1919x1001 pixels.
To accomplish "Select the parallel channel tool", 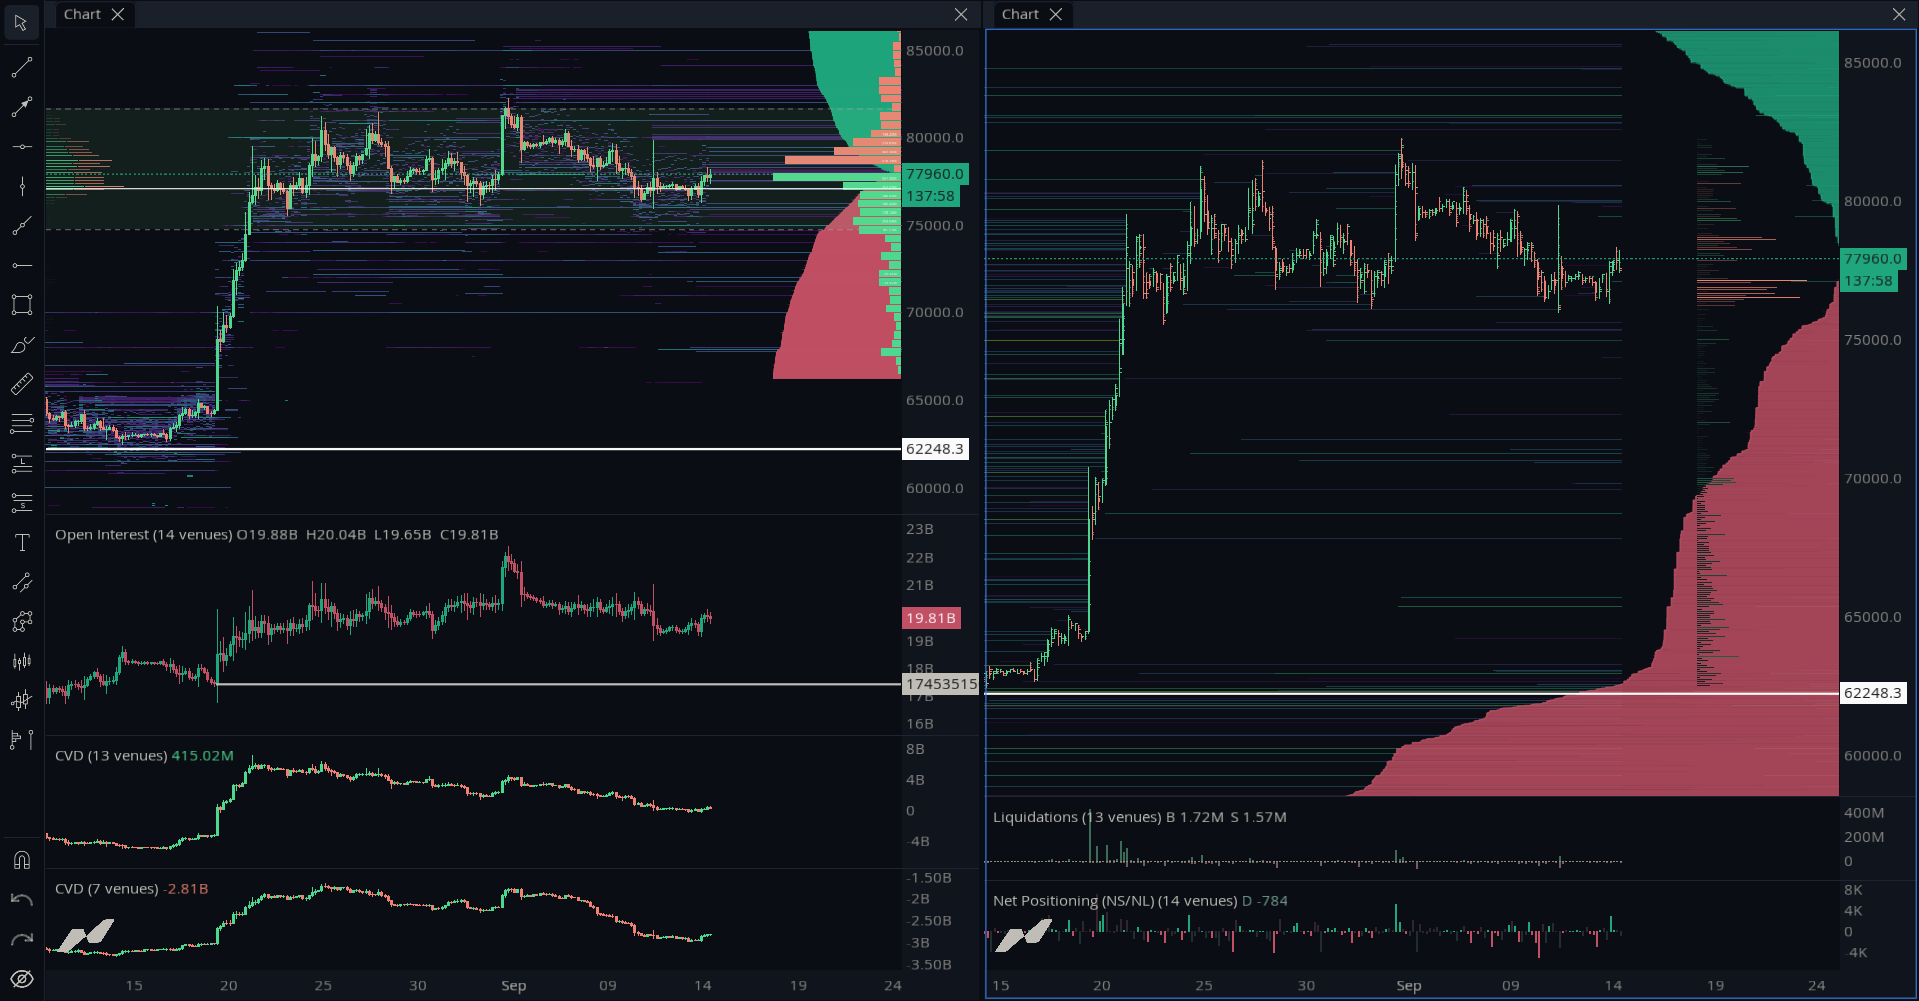I will click(x=21, y=582).
